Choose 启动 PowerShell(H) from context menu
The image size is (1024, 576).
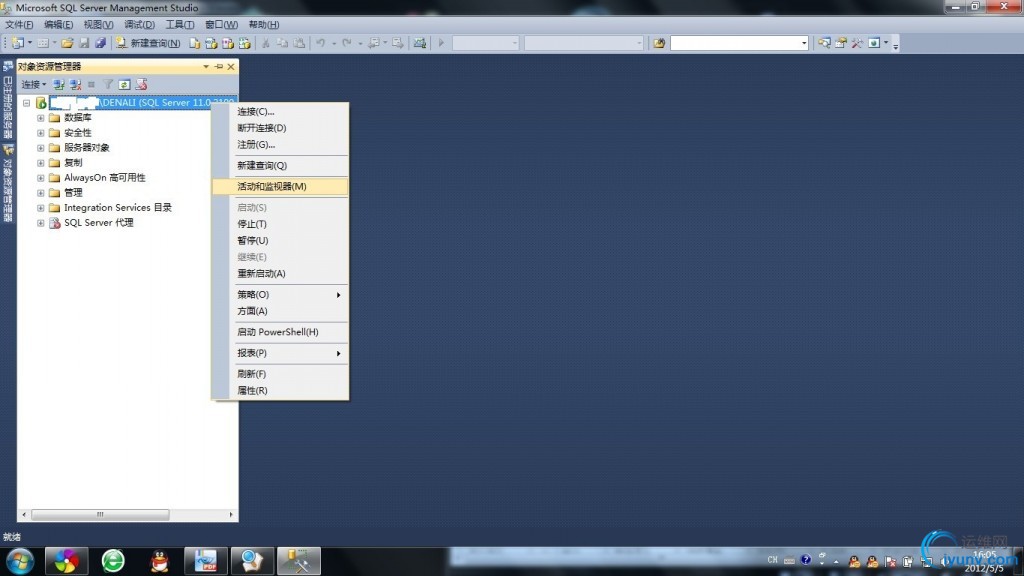[x=280, y=332]
